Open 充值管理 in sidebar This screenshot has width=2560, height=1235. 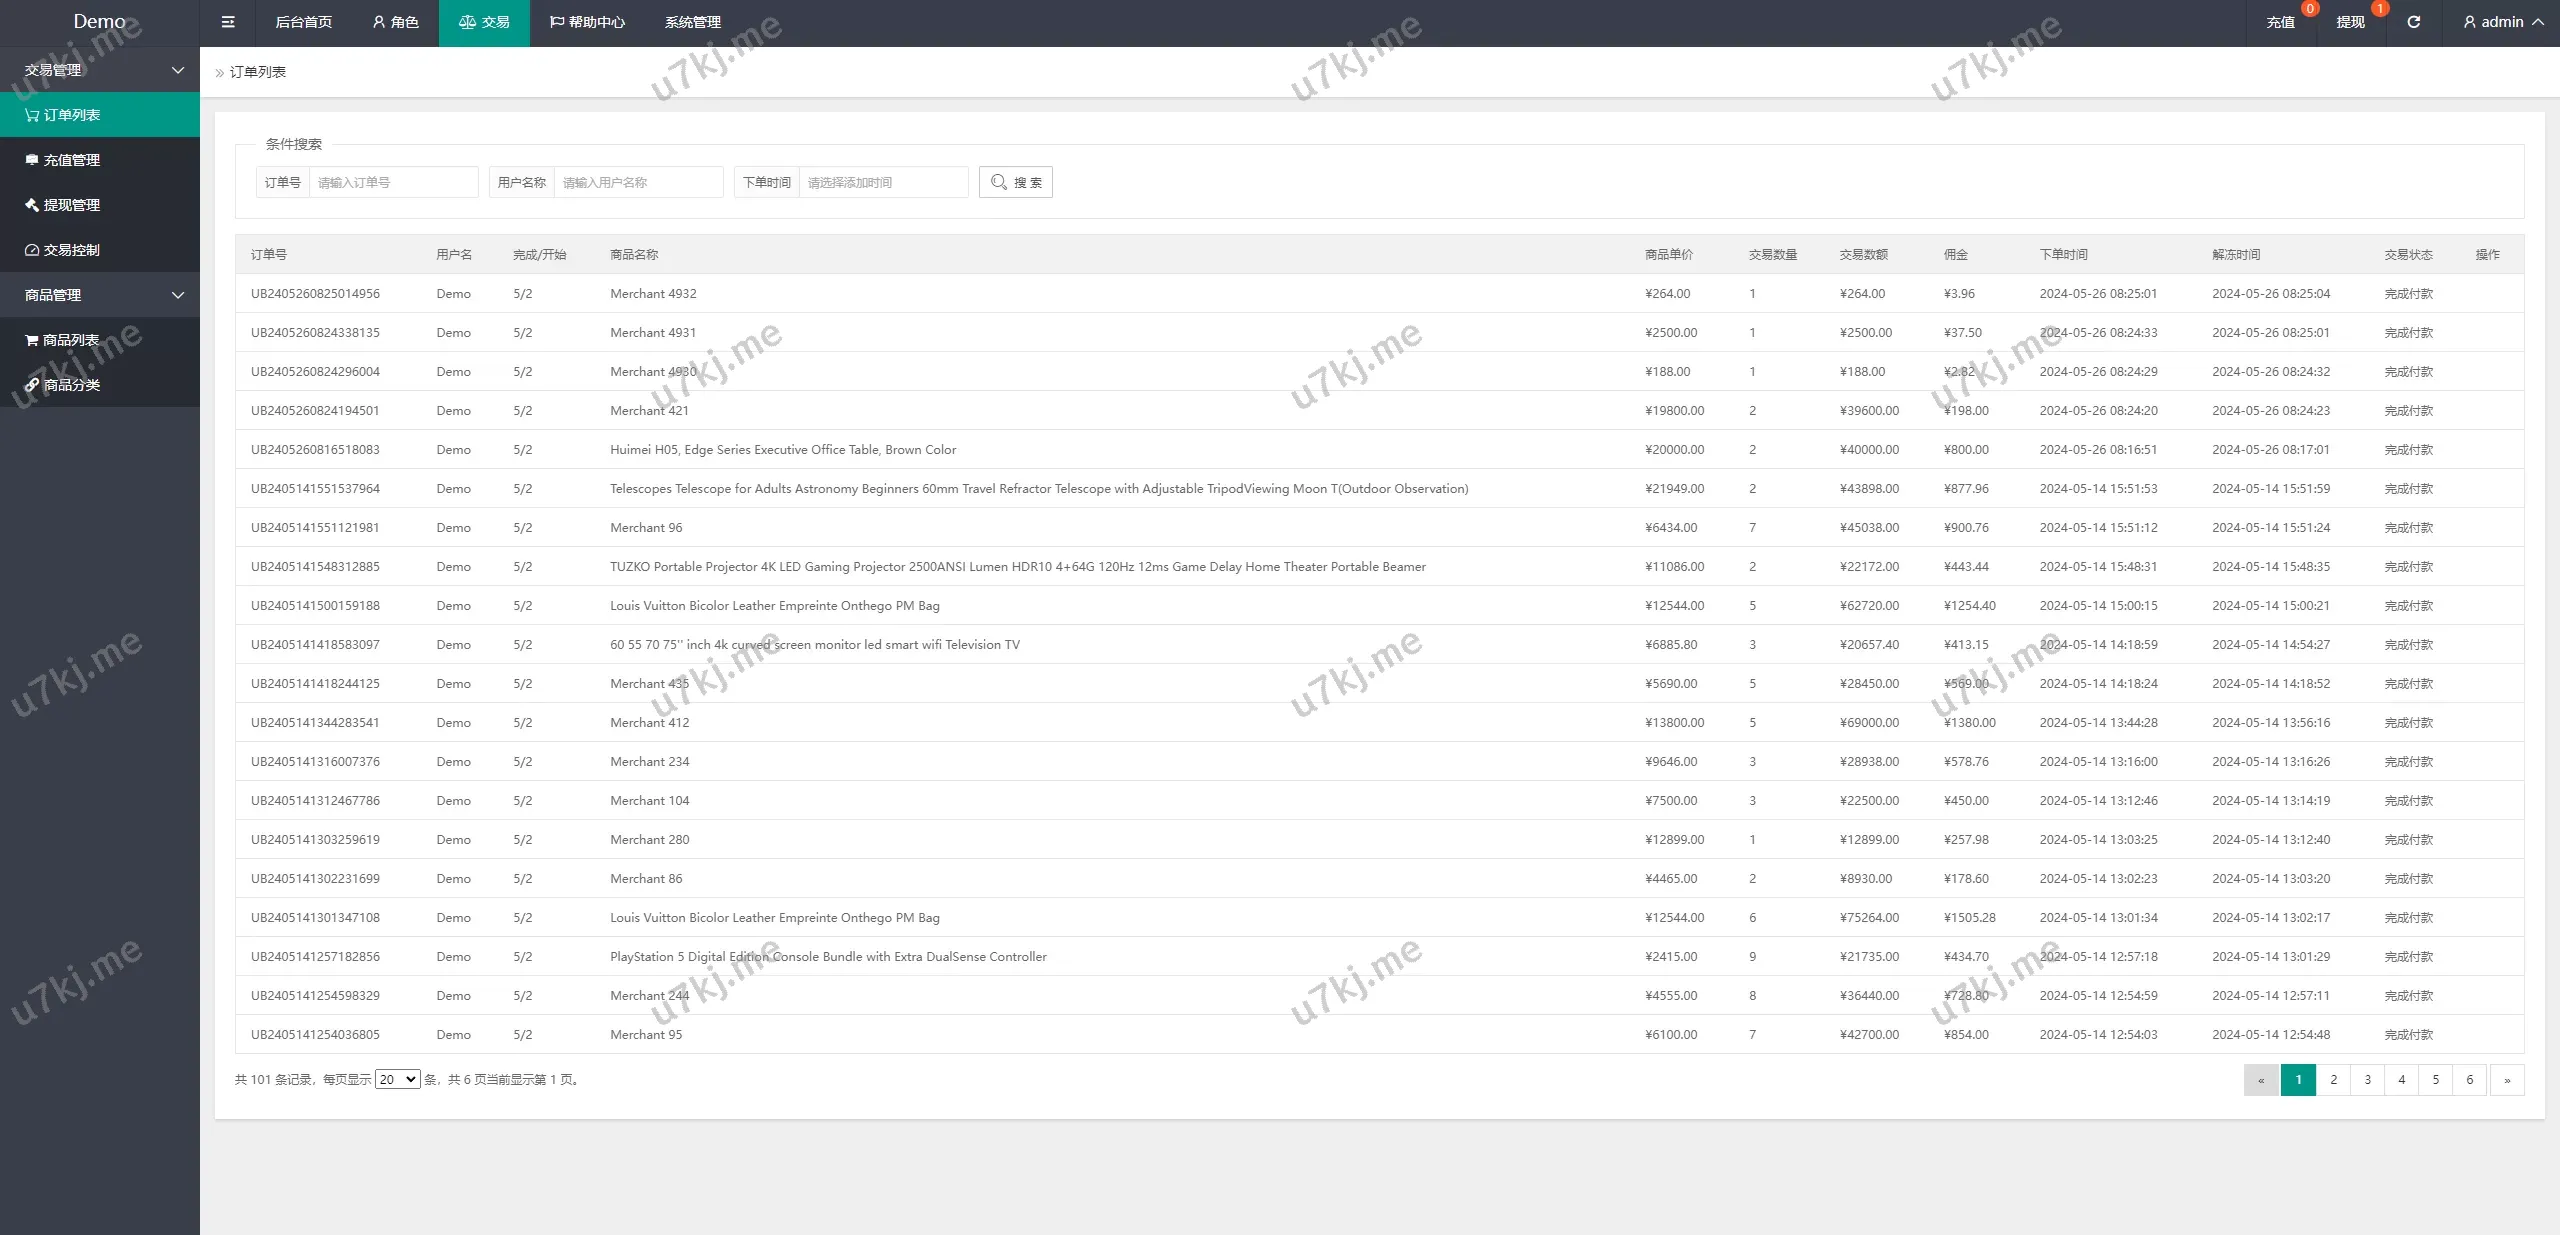point(71,160)
